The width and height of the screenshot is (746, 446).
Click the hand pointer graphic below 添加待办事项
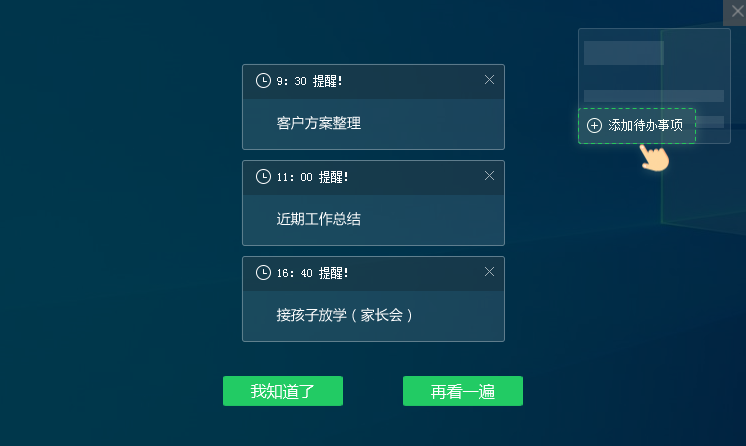coord(654,157)
